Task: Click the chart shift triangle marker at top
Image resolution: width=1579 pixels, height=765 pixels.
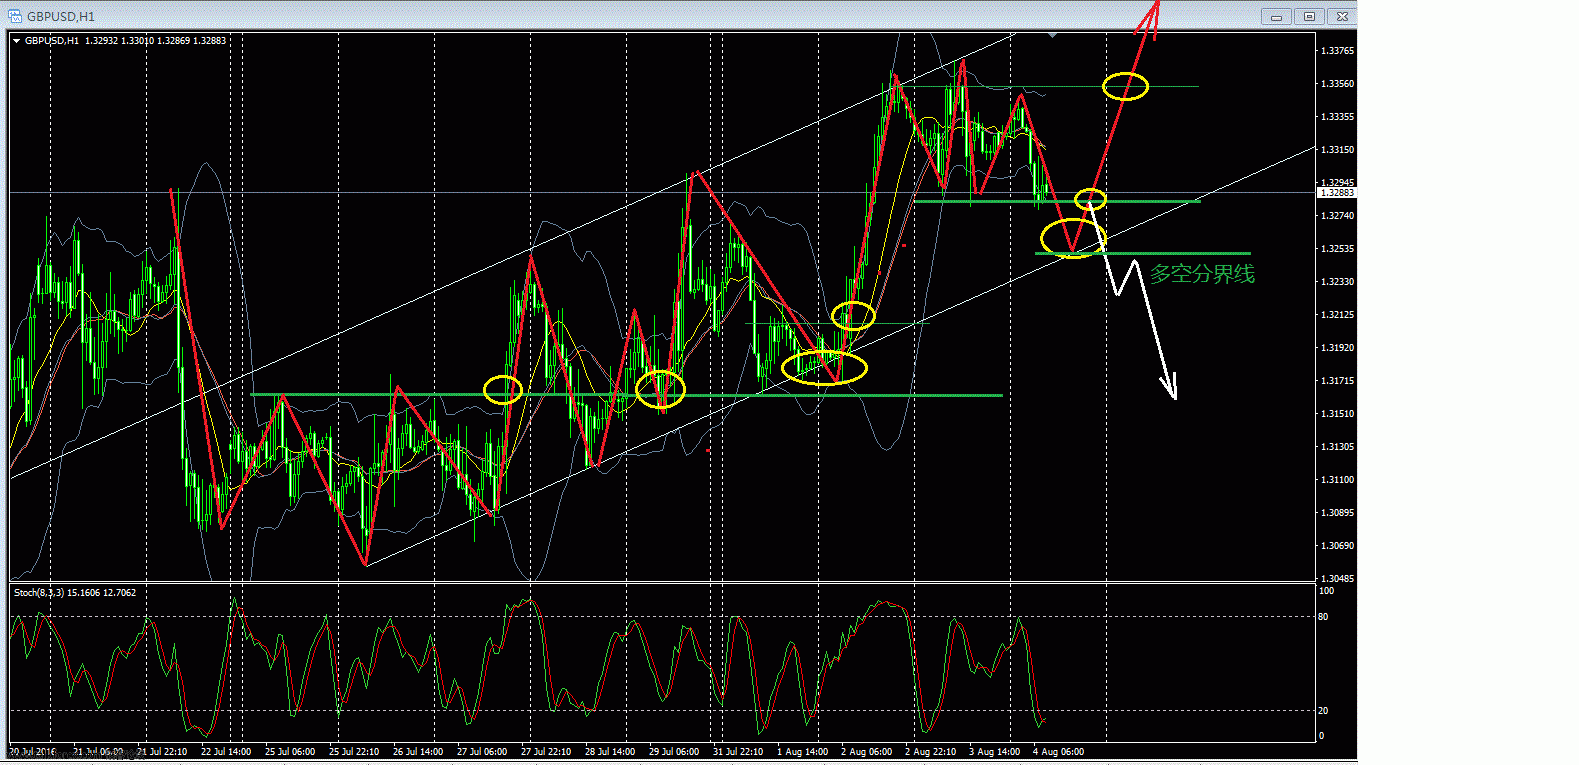Action: pos(1052,35)
